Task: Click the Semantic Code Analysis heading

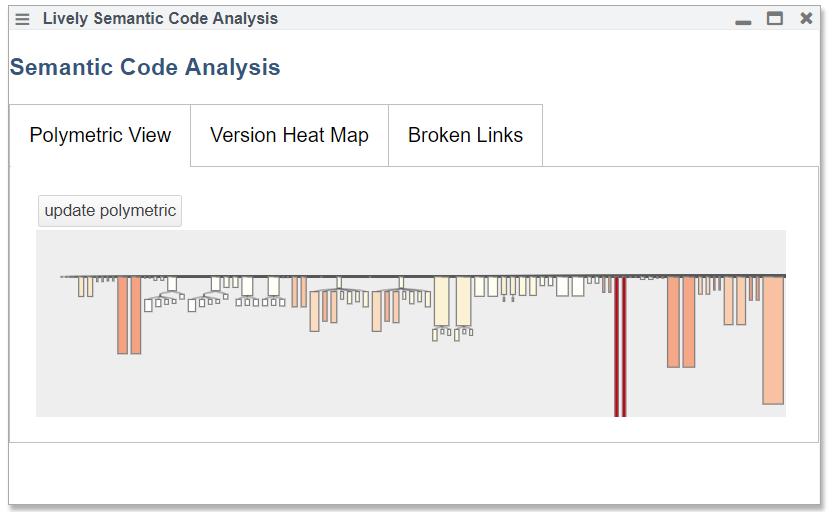Action: pyautogui.click(x=145, y=68)
